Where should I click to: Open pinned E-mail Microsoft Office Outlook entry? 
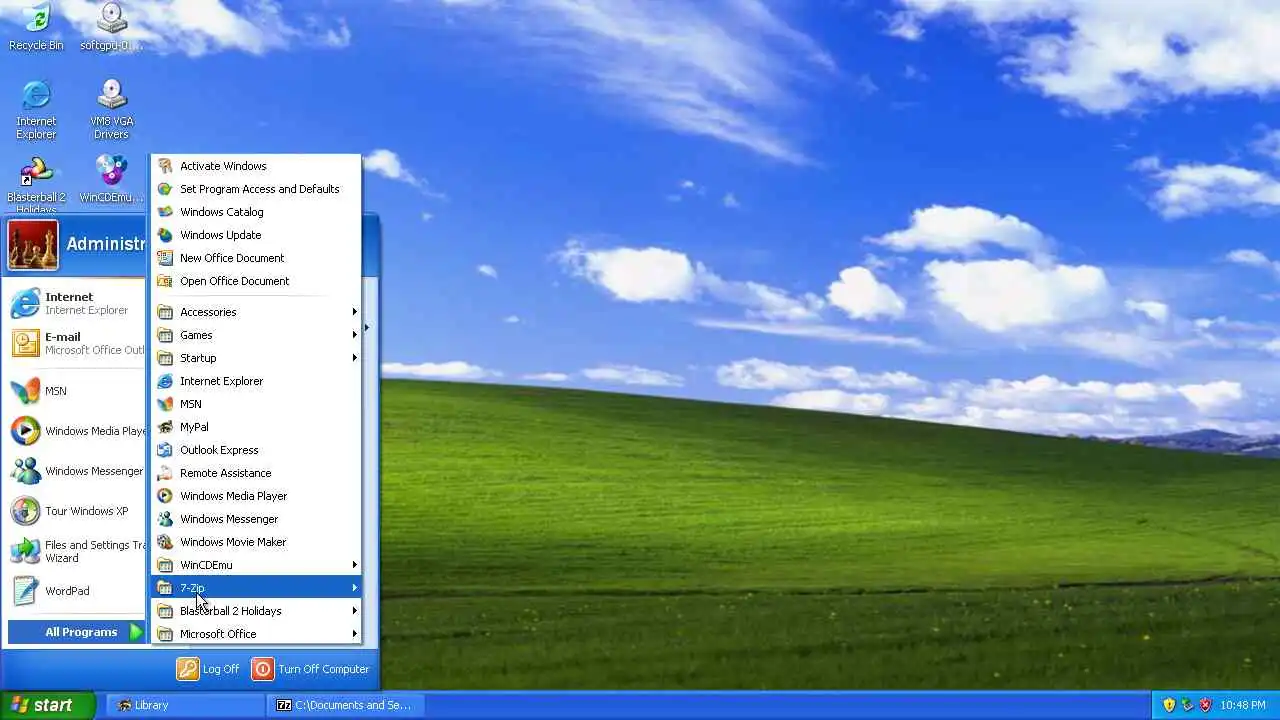75,343
